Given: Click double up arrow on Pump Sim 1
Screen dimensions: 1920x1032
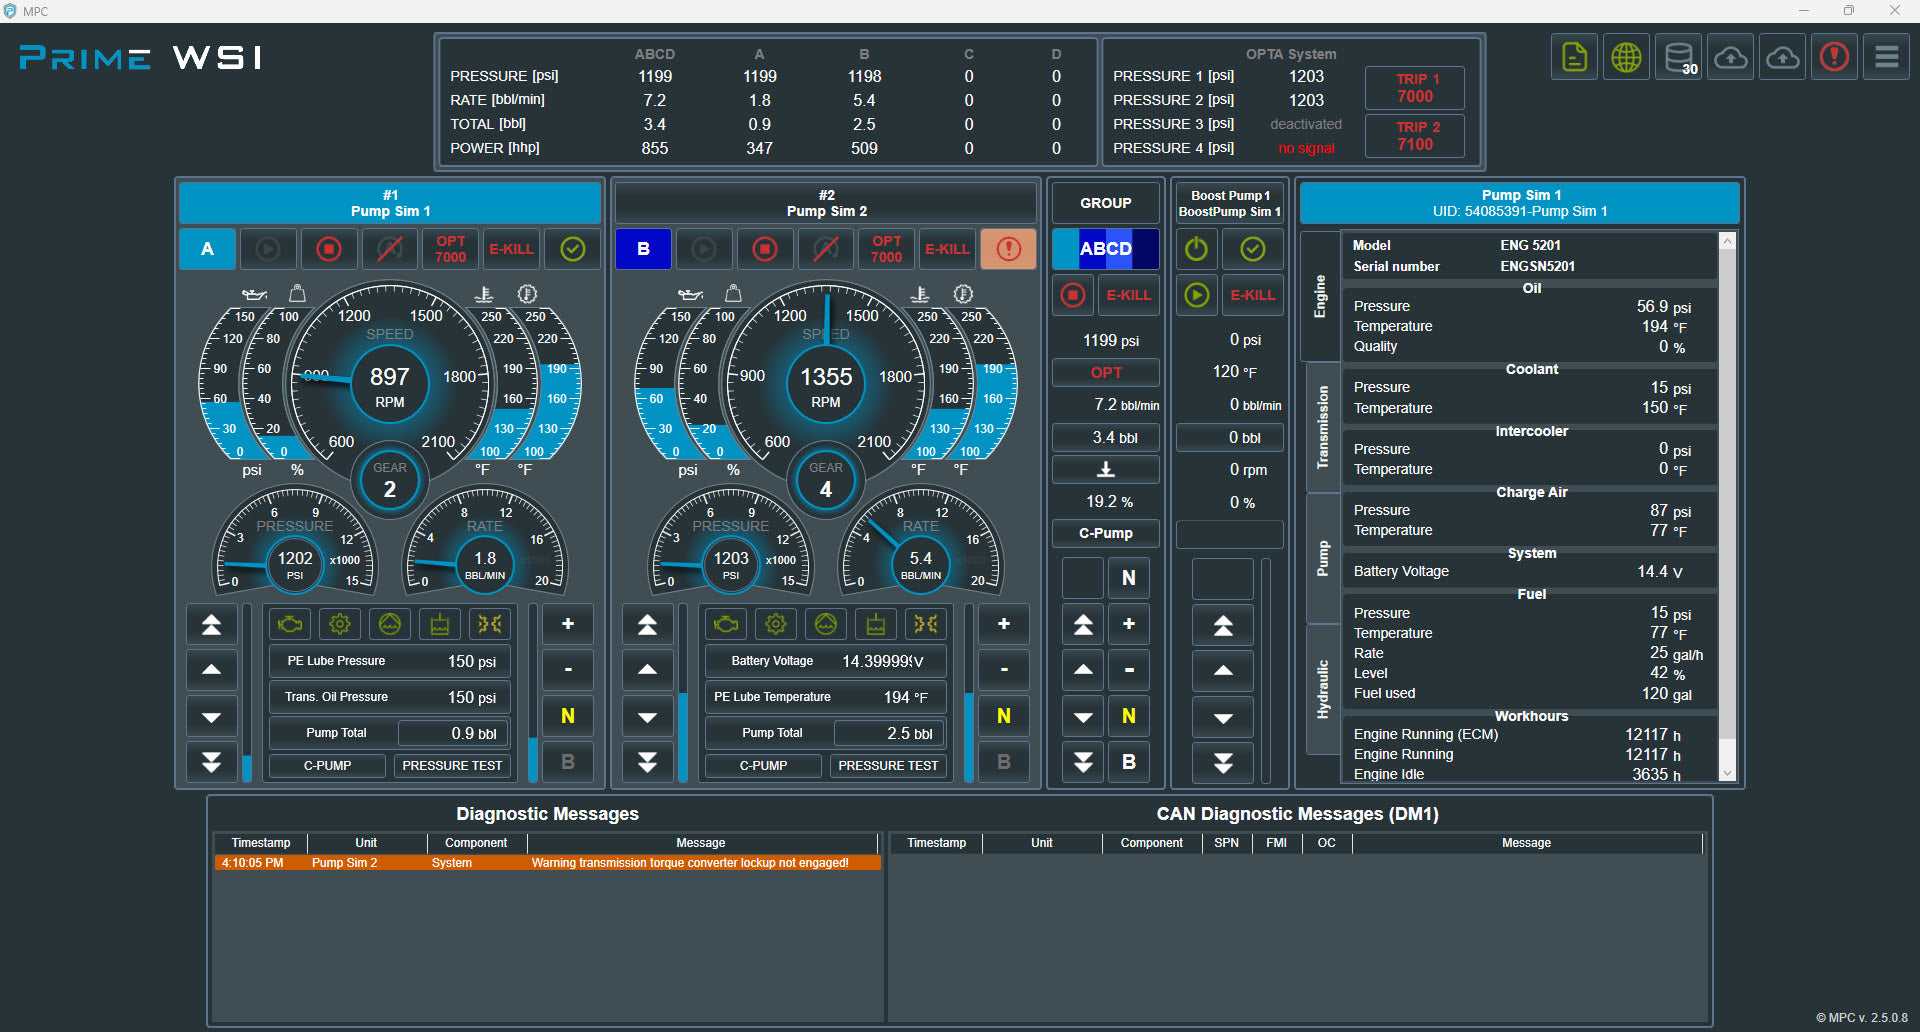Looking at the screenshot, I should pos(212,625).
